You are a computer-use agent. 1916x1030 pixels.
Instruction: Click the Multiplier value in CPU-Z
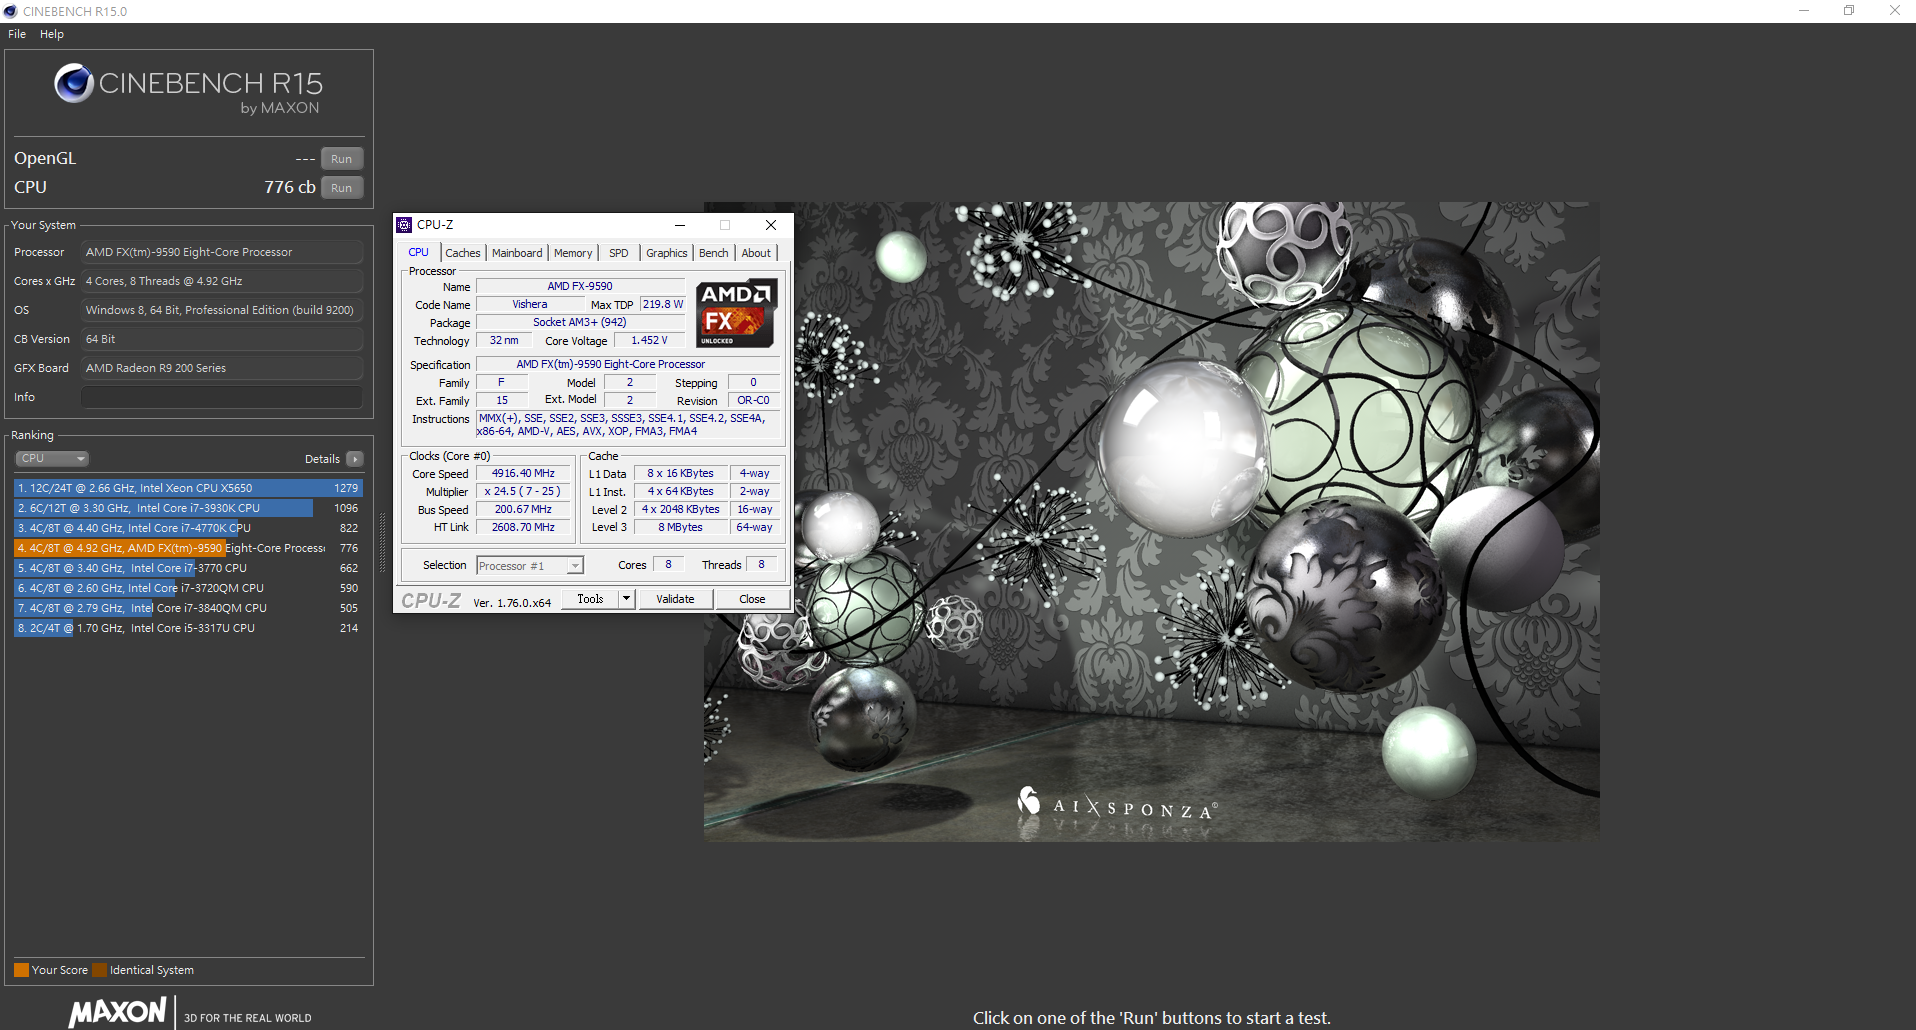pyautogui.click(x=523, y=492)
